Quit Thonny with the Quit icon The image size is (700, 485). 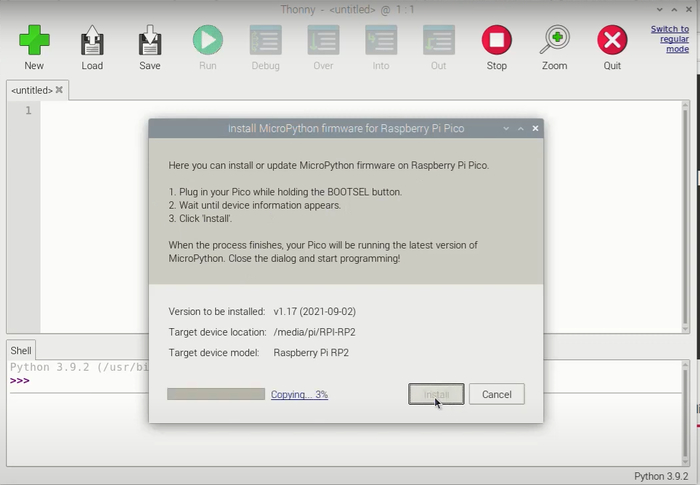[612, 47]
